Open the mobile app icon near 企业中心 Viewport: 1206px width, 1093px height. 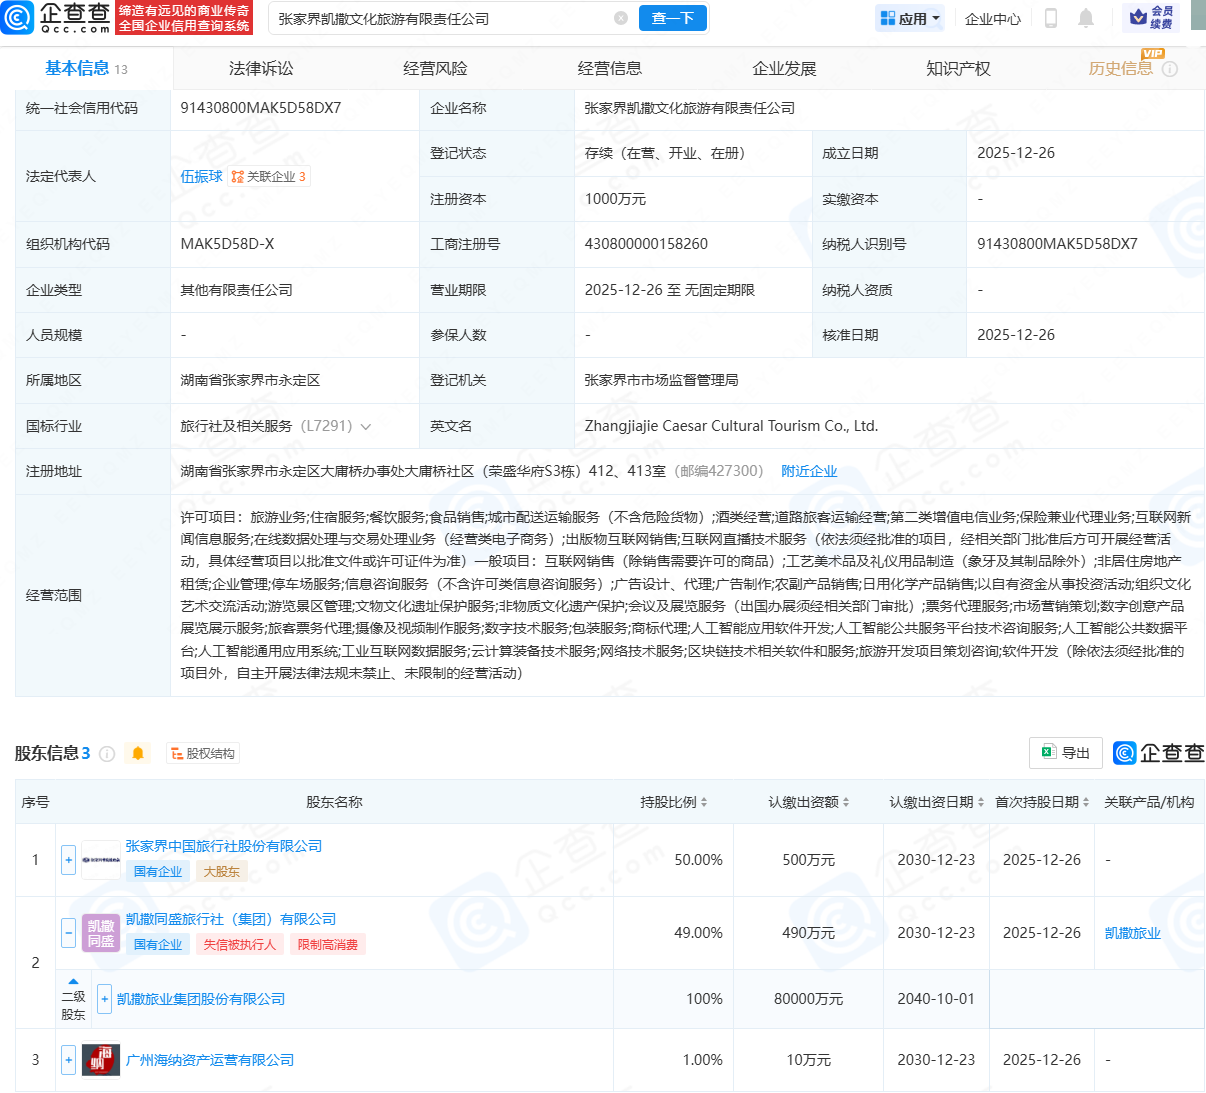click(1050, 18)
